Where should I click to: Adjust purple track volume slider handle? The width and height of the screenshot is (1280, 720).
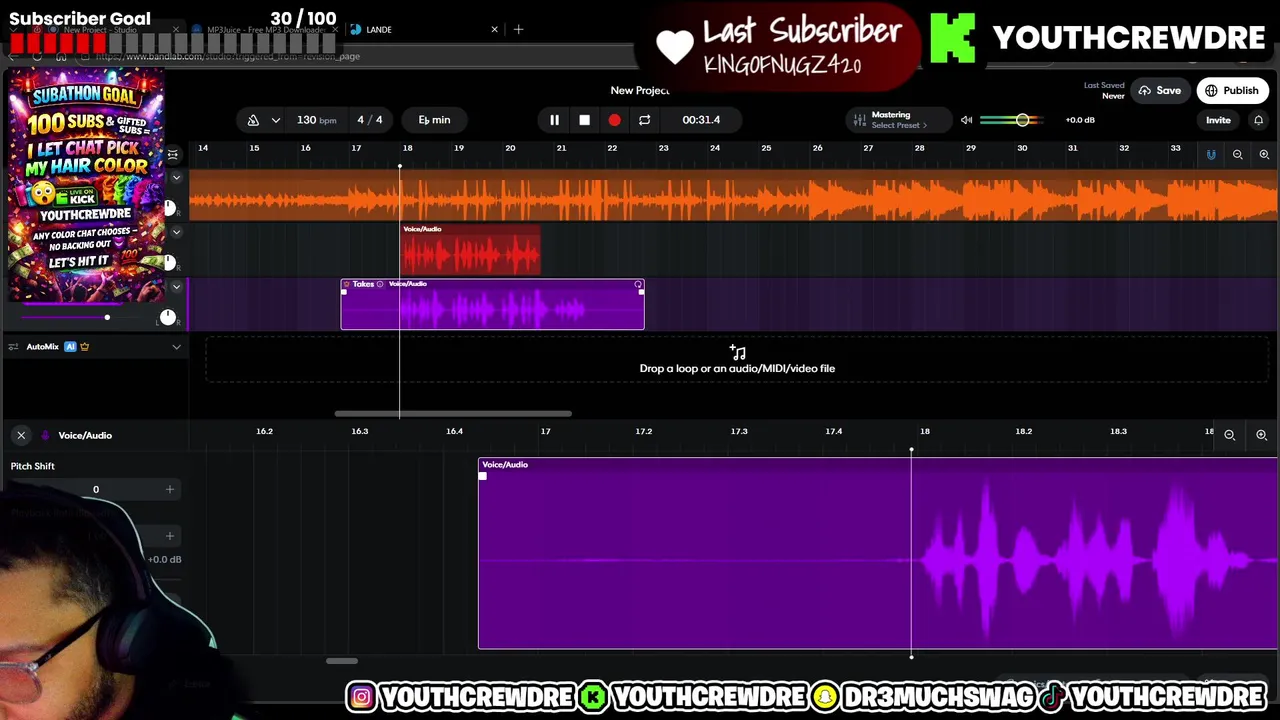(x=107, y=318)
